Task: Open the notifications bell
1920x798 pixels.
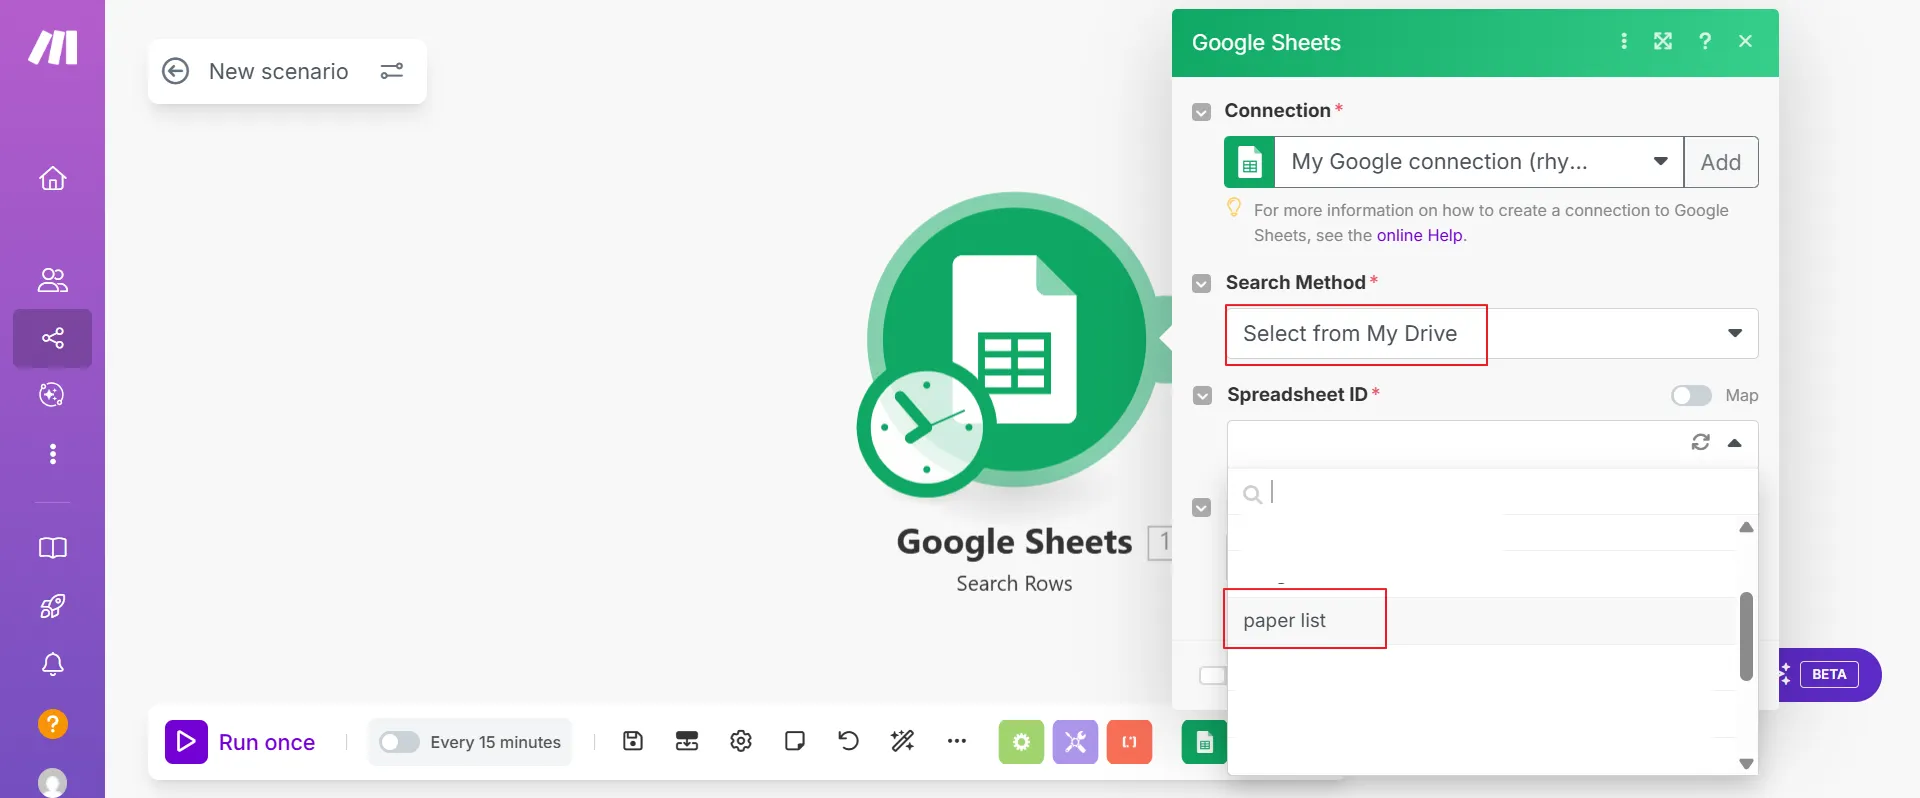Action: click(53, 664)
